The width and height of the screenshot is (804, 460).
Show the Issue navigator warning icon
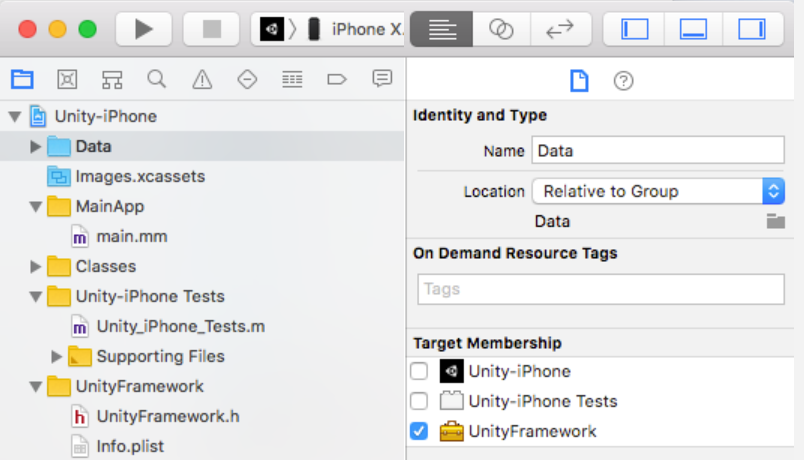coord(202,79)
